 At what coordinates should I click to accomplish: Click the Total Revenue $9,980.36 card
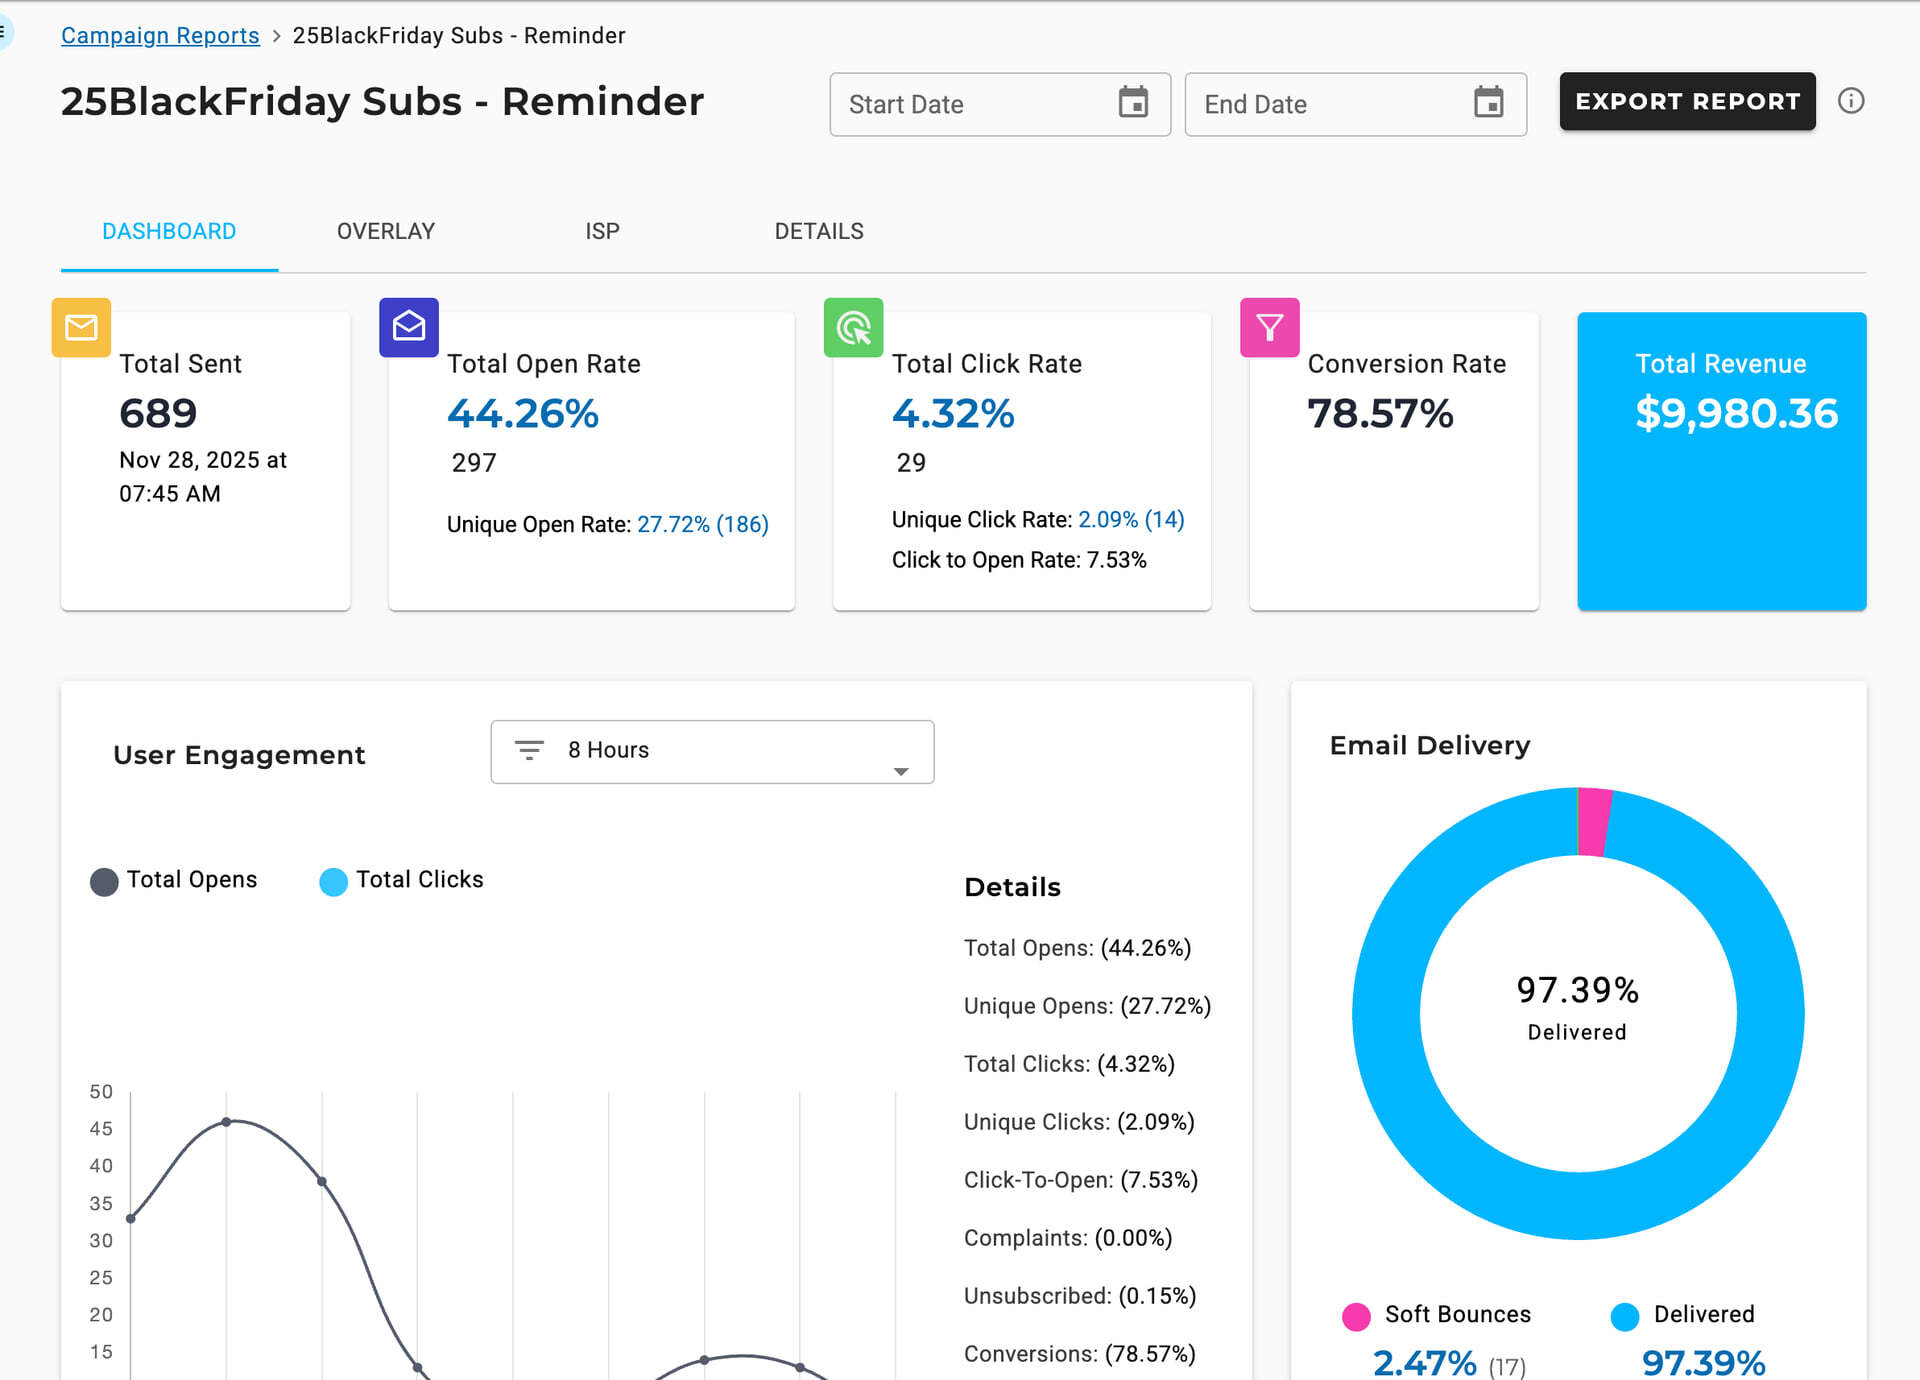click(1721, 461)
